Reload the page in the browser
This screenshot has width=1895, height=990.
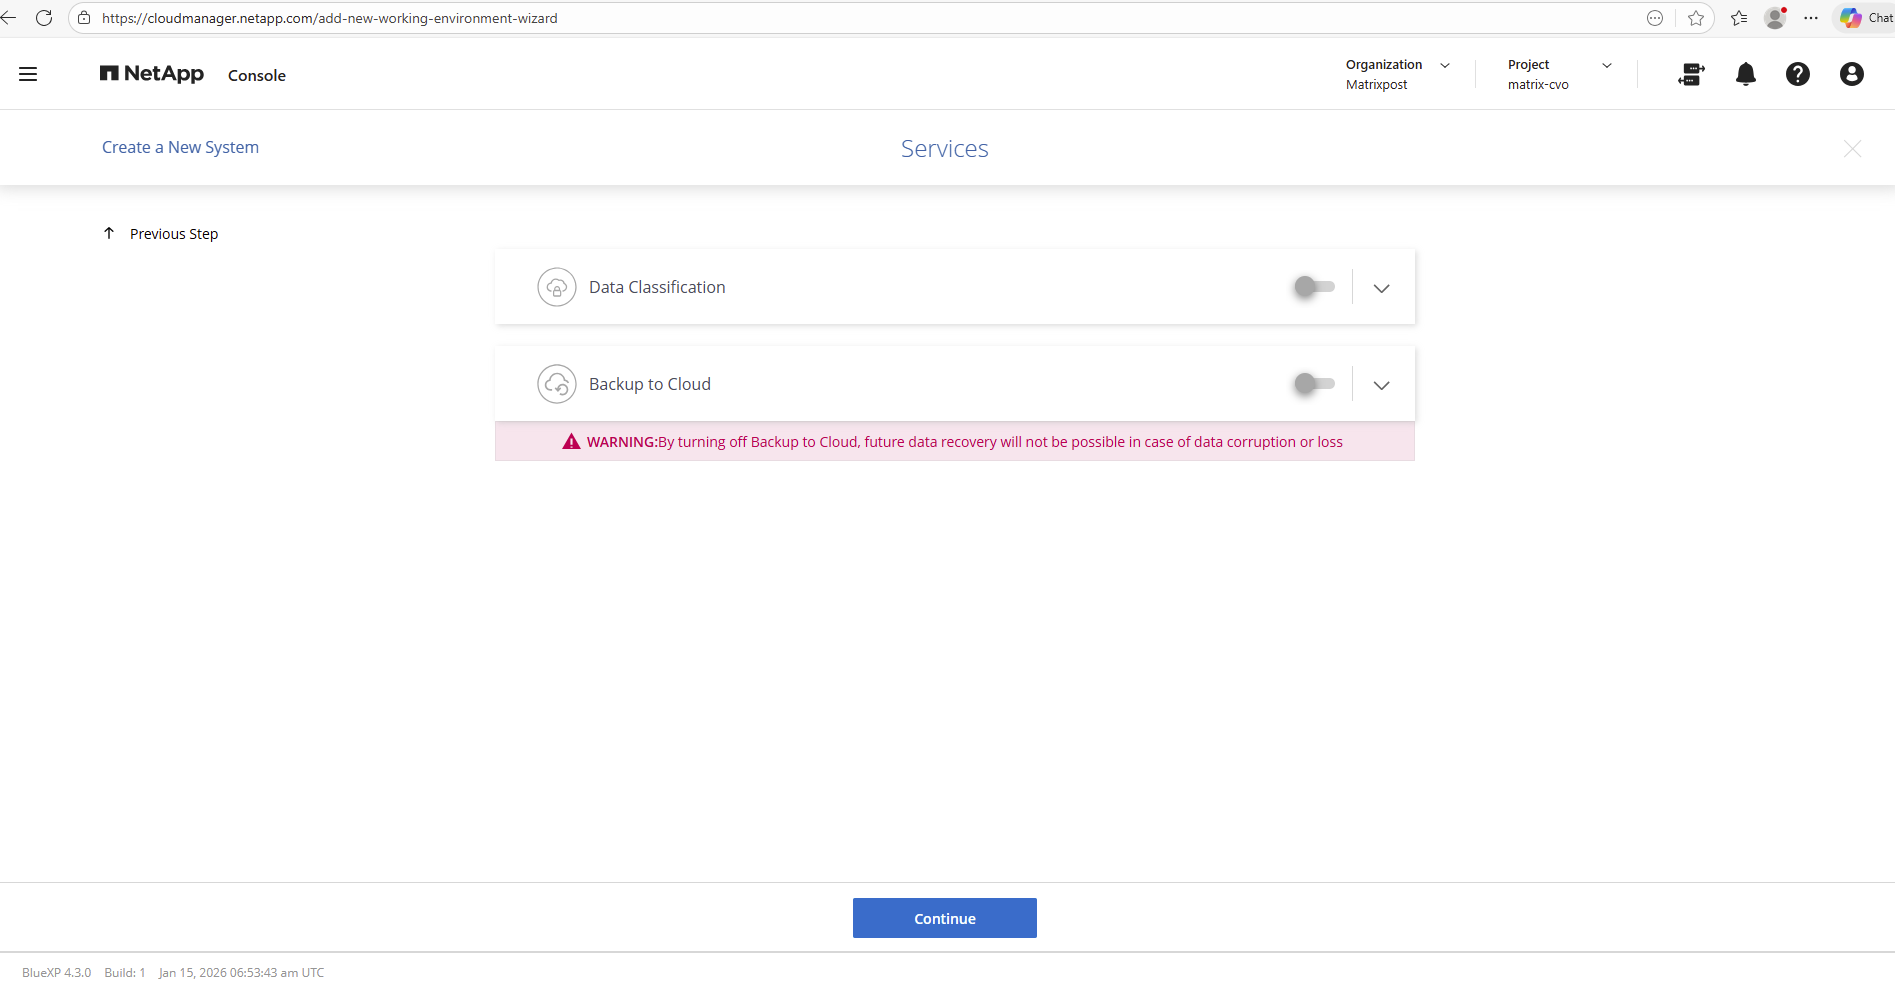pyautogui.click(x=44, y=18)
